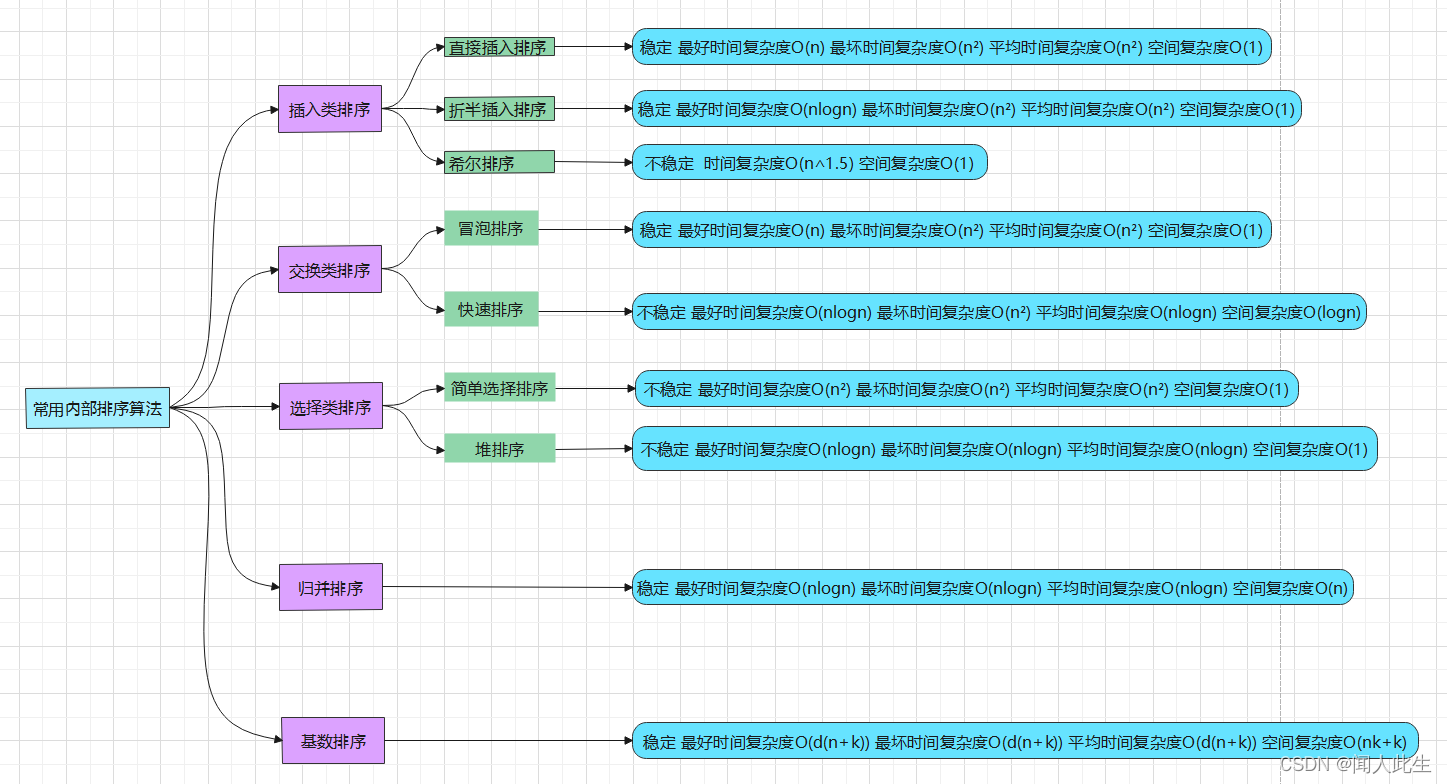This screenshot has width=1447, height=784.
Task: Select the 常用内部排序算法 root node
Action: point(98,408)
